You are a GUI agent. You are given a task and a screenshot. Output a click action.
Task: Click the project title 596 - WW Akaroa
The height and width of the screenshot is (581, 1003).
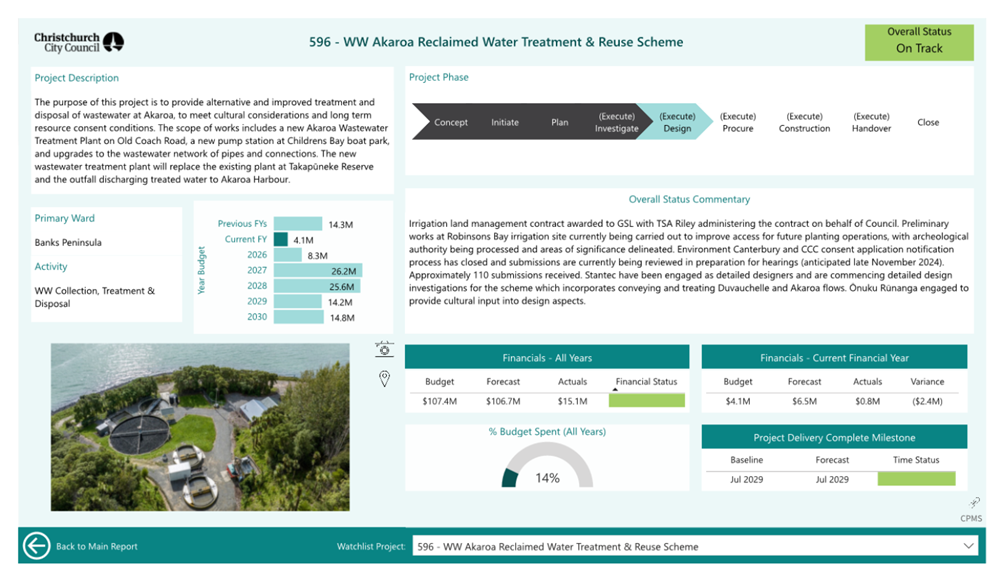click(x=496, y=42)
